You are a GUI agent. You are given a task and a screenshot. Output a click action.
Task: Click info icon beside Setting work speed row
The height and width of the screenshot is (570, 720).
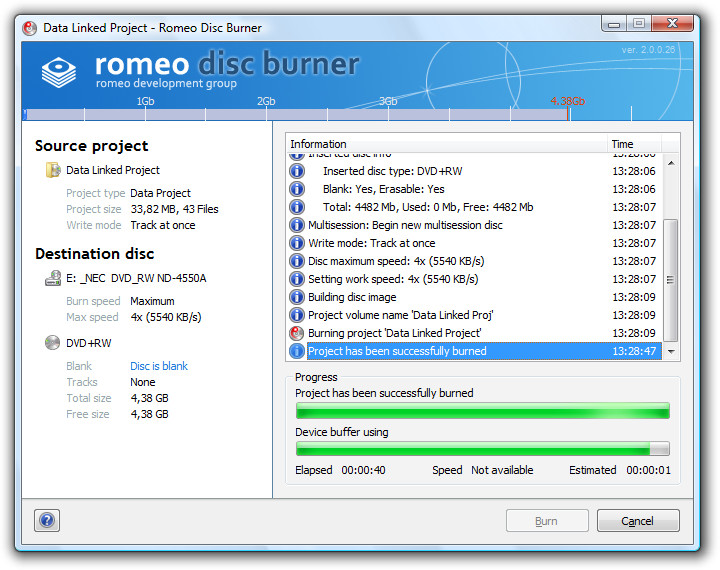[297, 279]
